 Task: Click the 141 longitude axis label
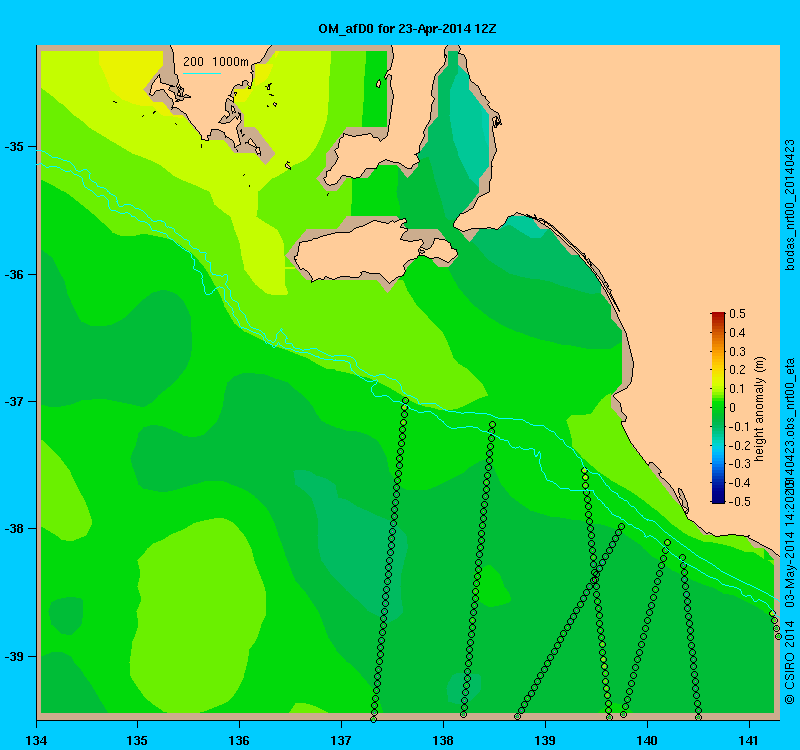click(x=749, y=740)
